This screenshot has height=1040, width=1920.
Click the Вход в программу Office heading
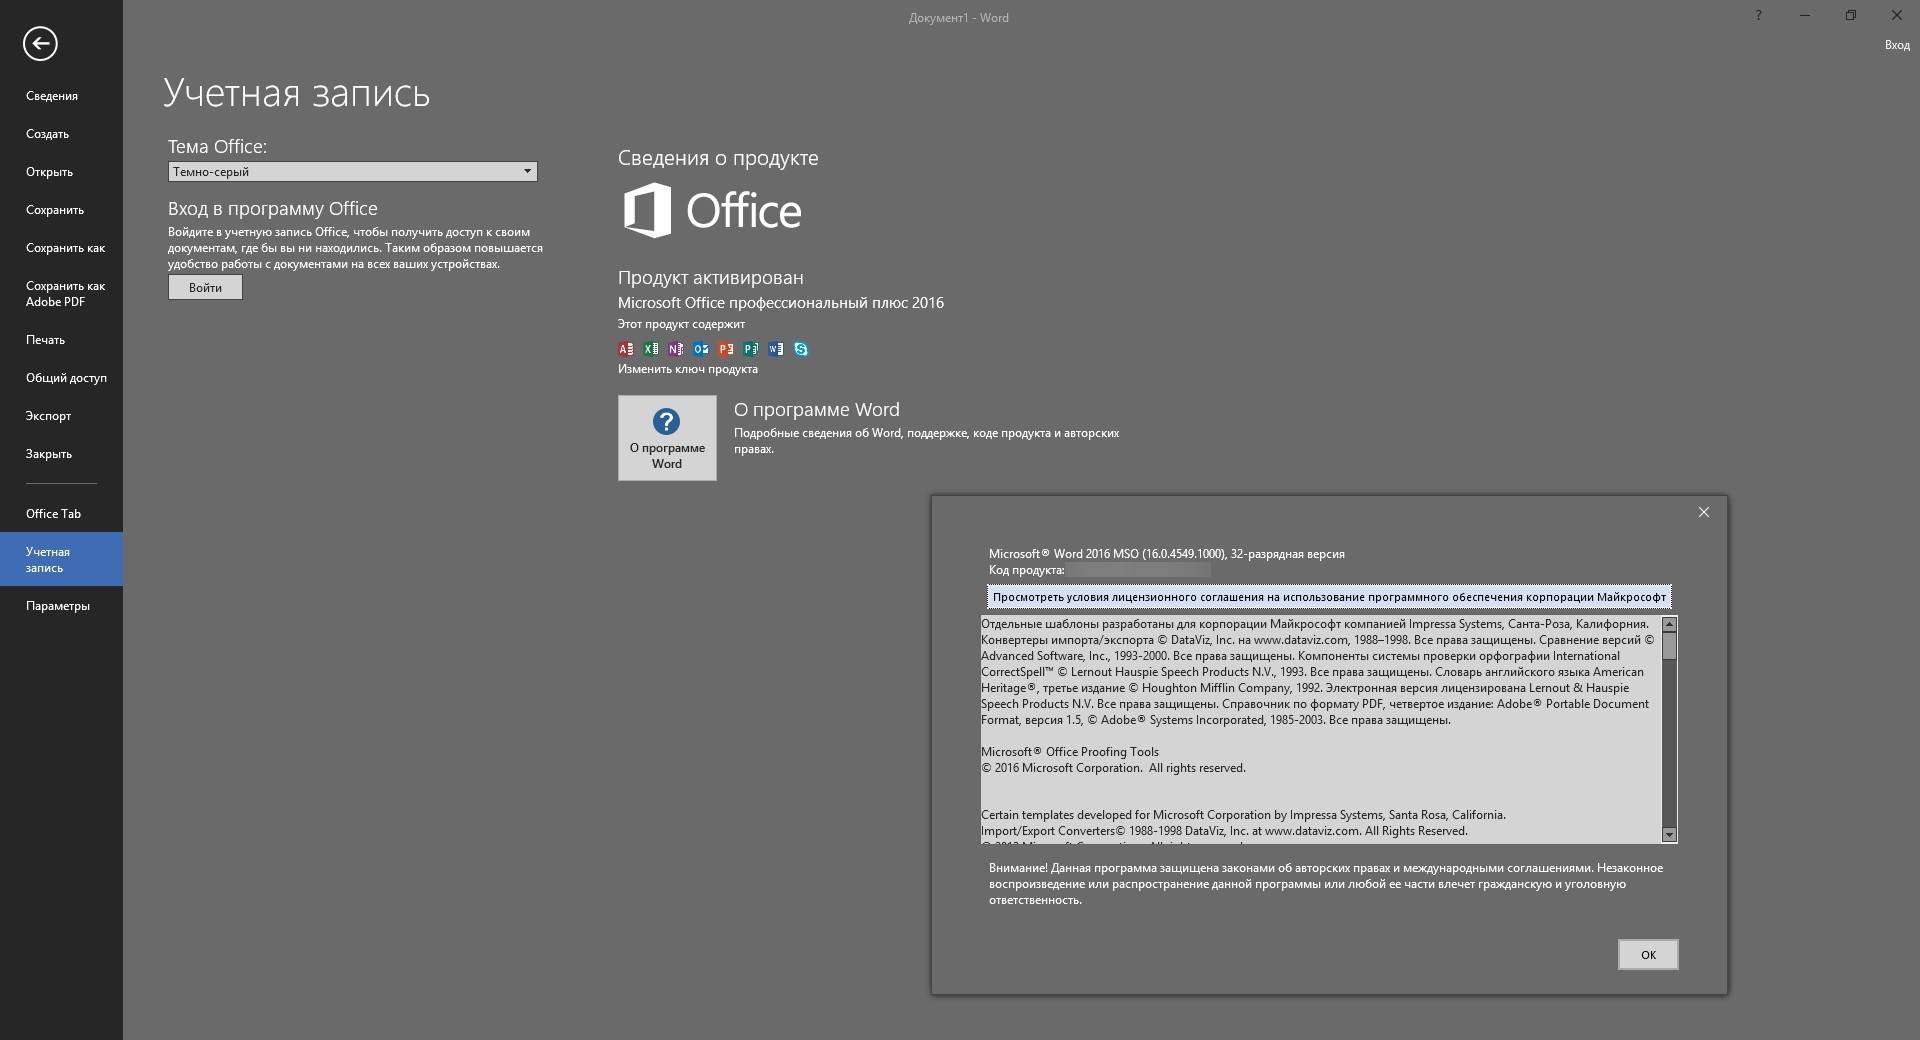point(272,209)
